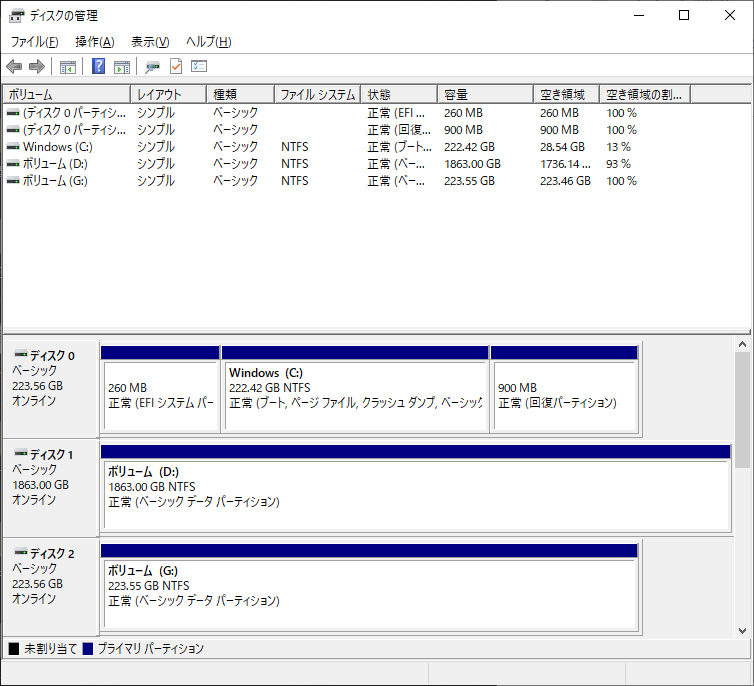Sort by the 種類 column header
Image resolution: width=754 pixels, height=686 pixels.
click(x=240, y=94)
